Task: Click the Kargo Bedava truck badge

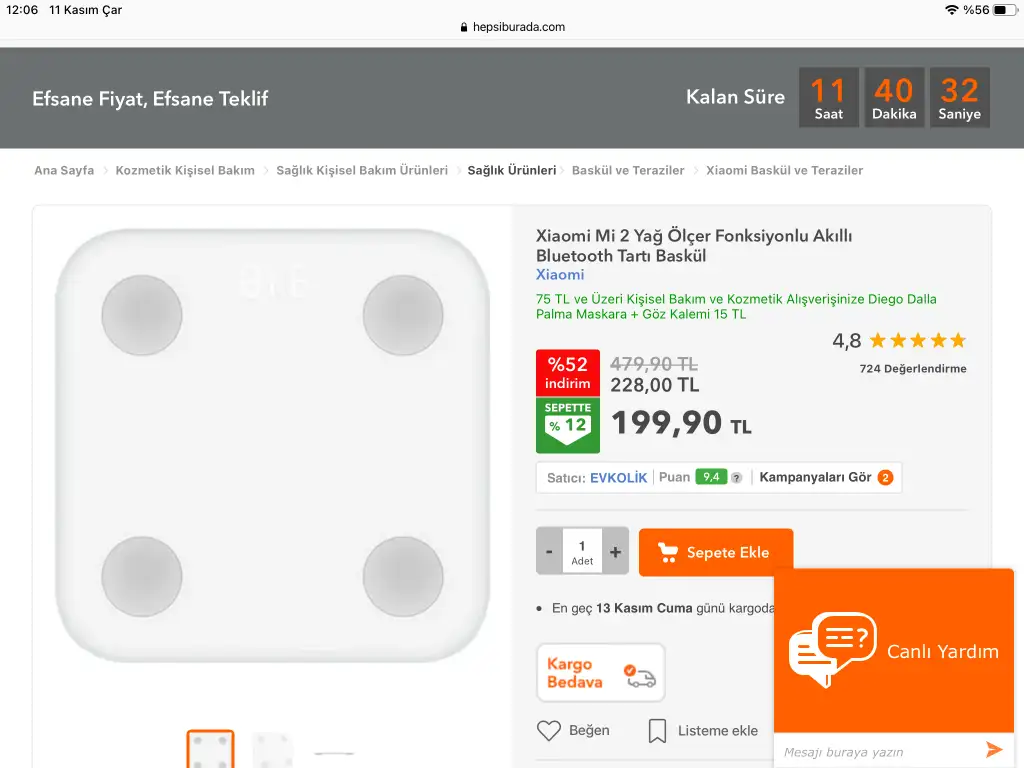Action: pyautogui.click(x=601, y=673)
